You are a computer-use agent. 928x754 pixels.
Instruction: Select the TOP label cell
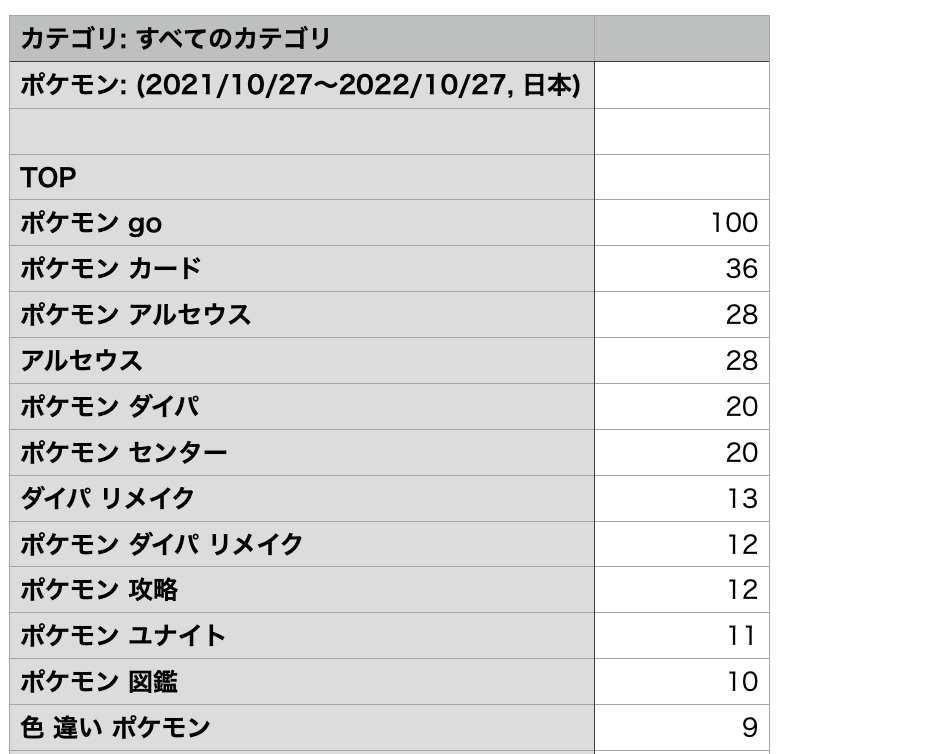(x=300, y=177)
